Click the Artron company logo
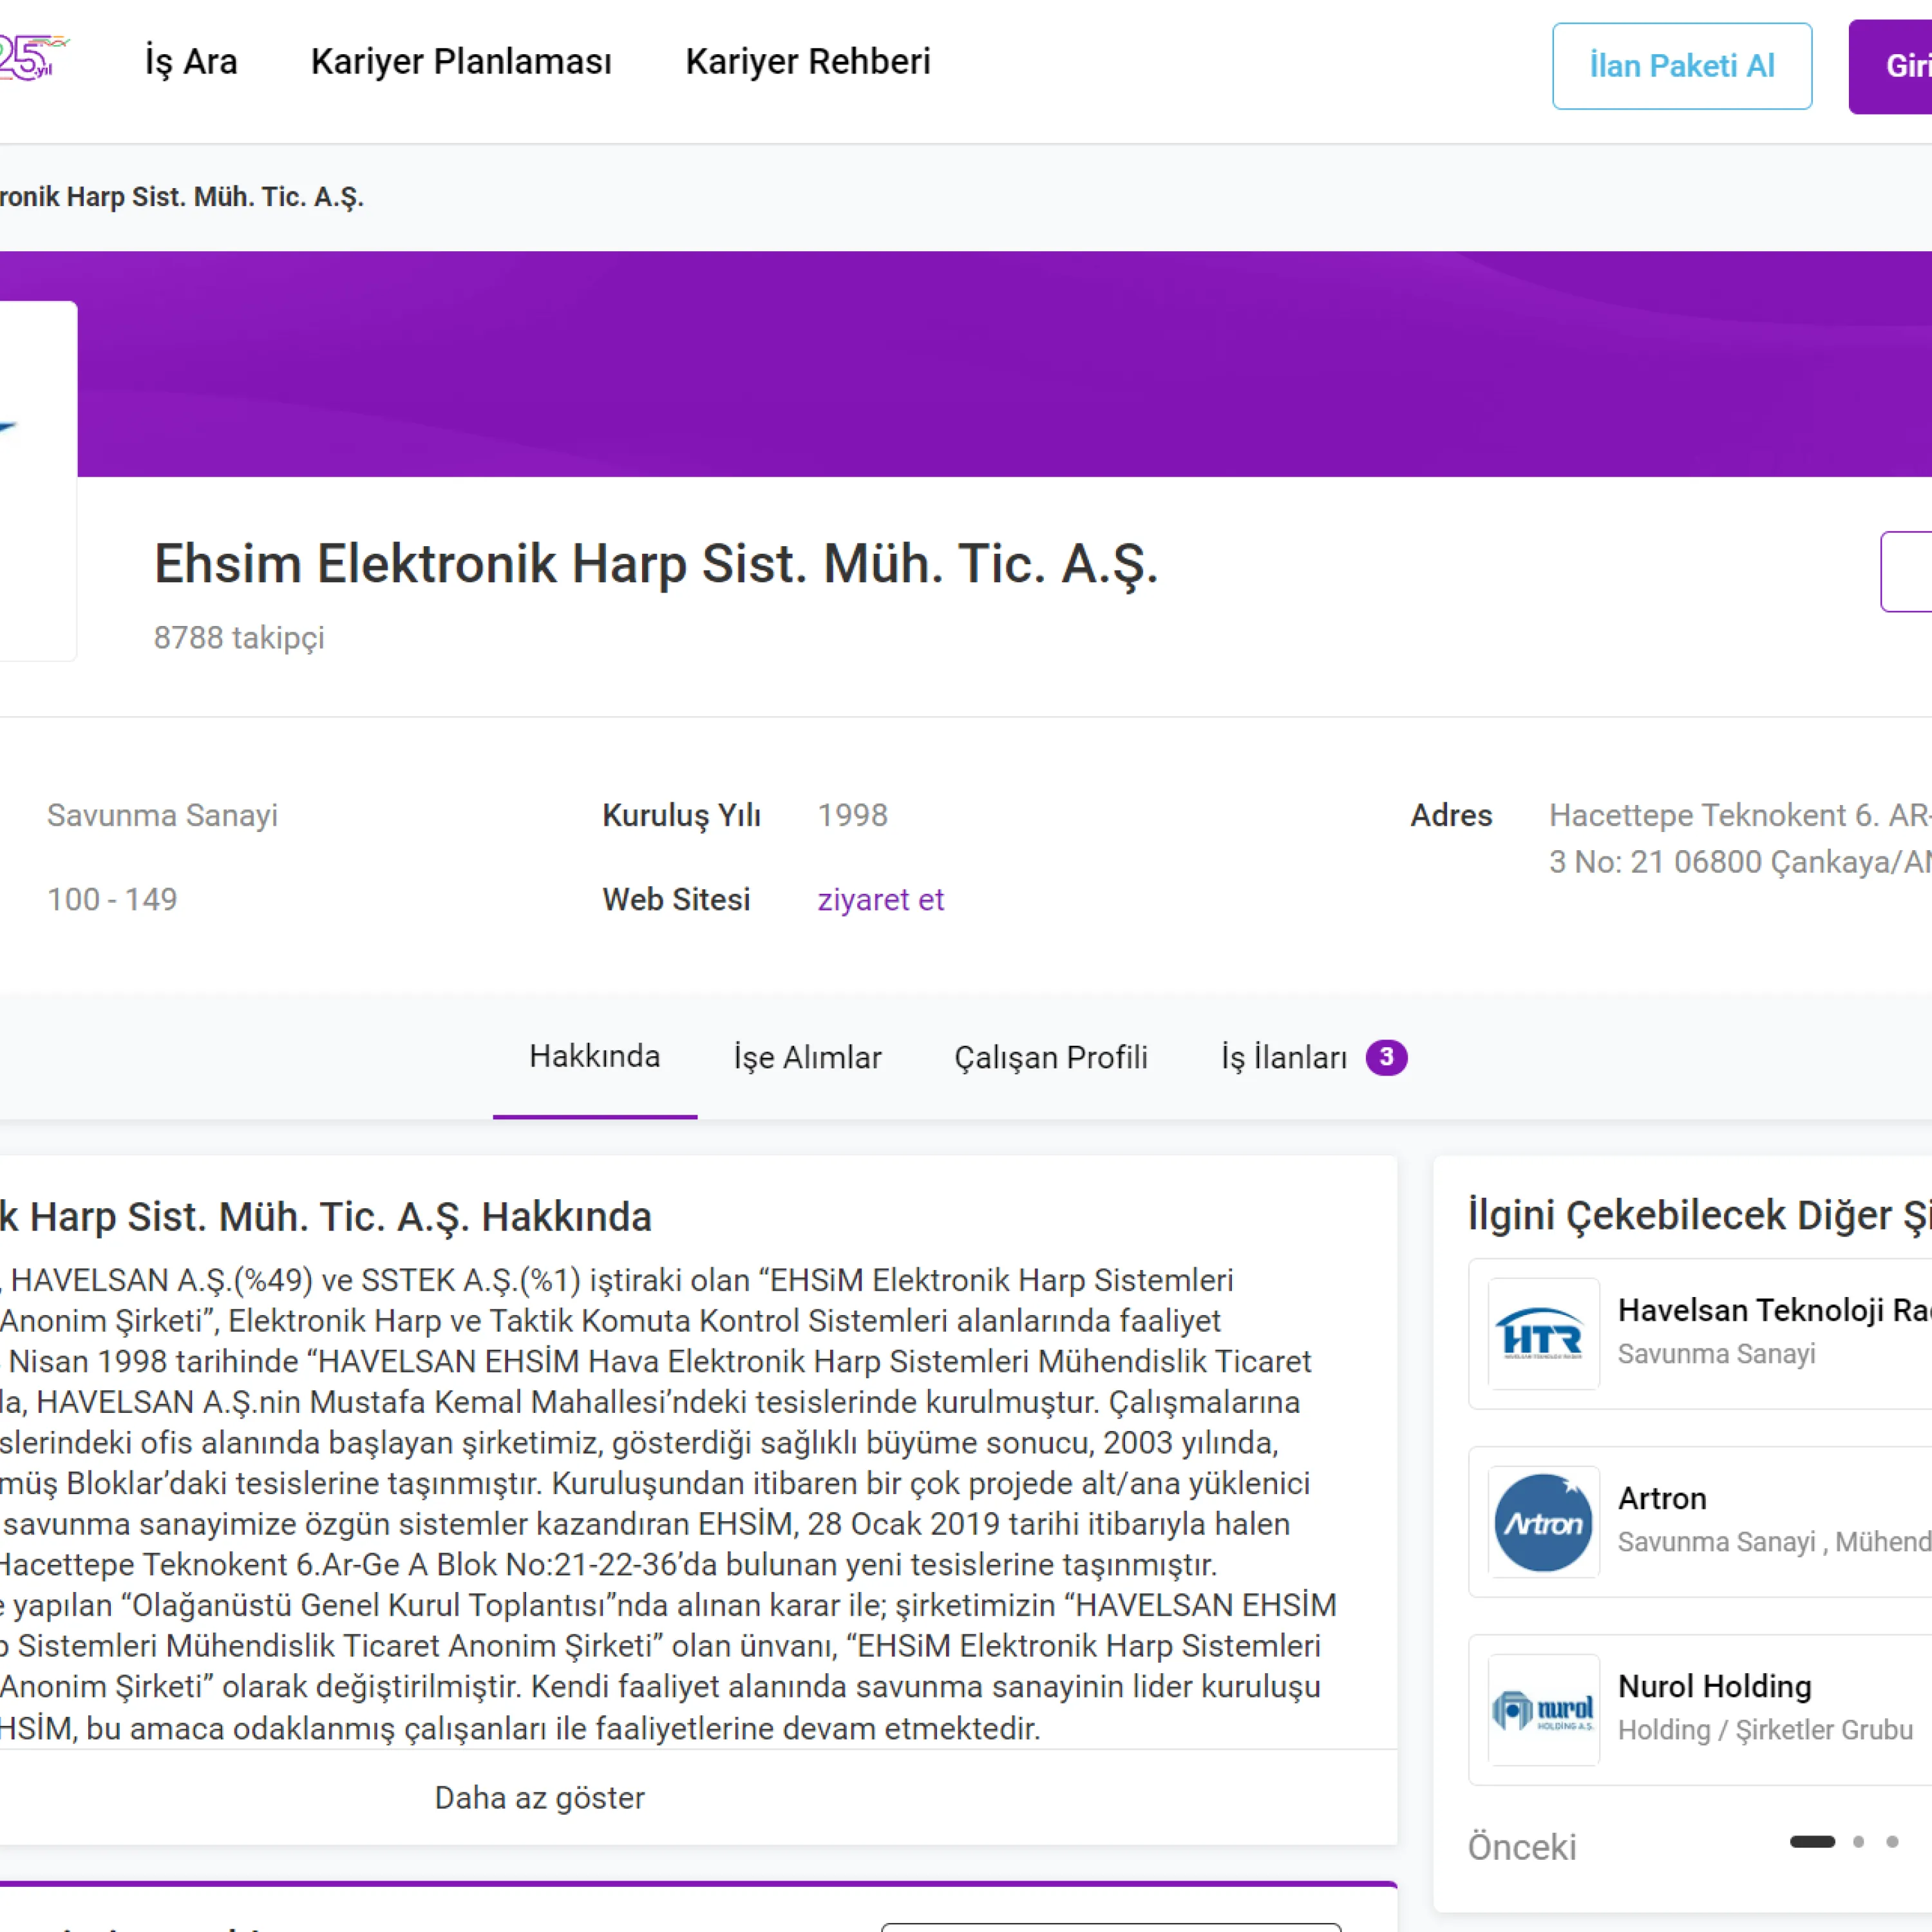Image resolution: width=1932 pixels, height=1932 pixels. pos(1542,1522)
